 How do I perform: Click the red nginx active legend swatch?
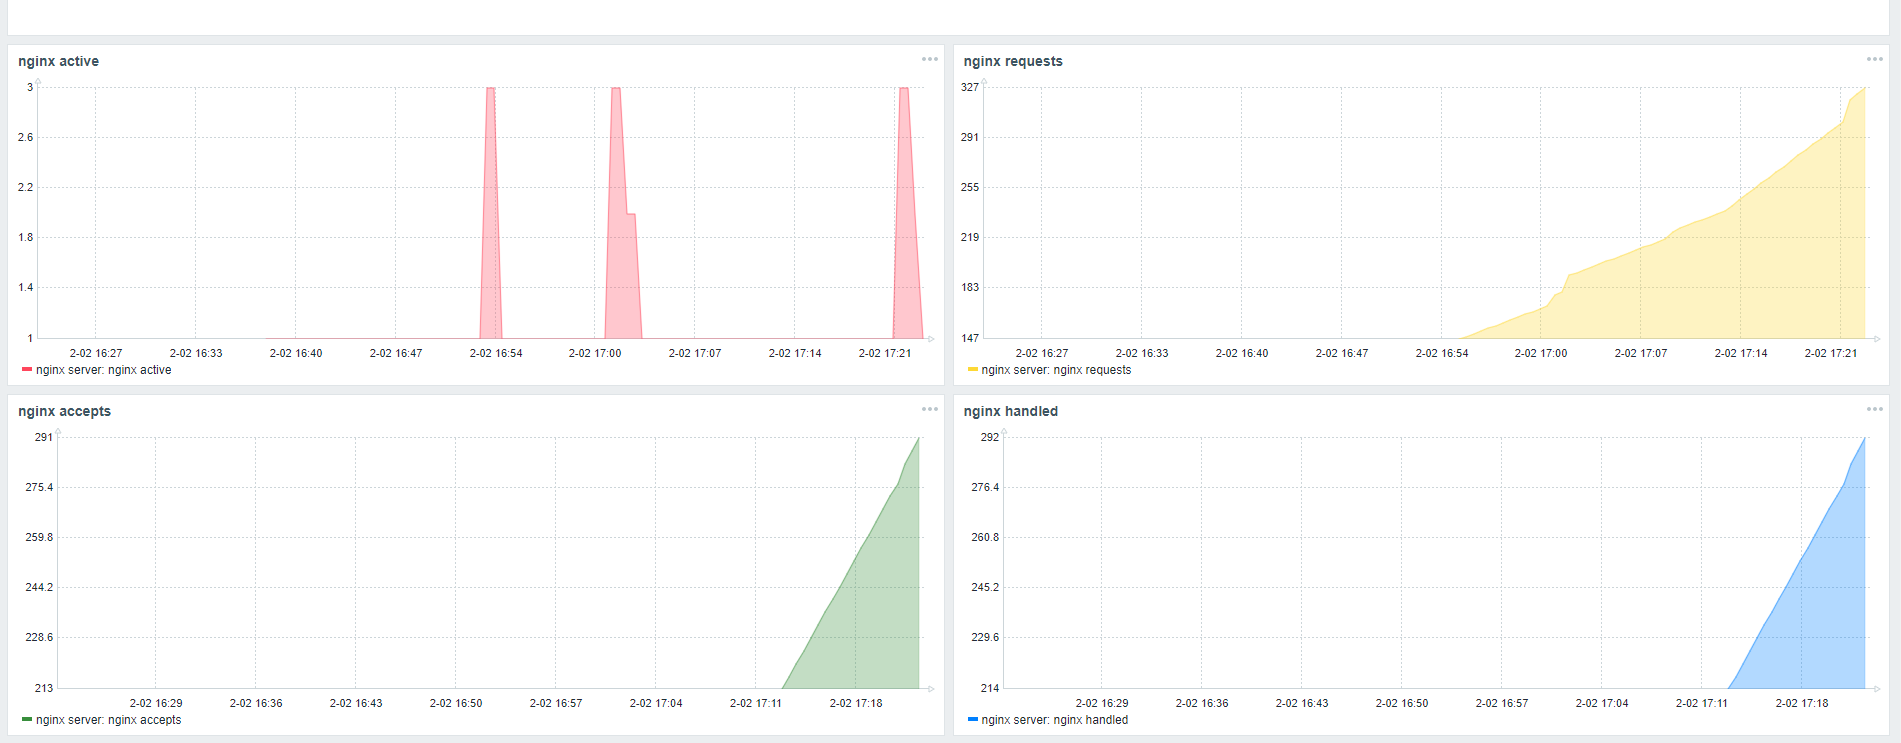point(27,369)
